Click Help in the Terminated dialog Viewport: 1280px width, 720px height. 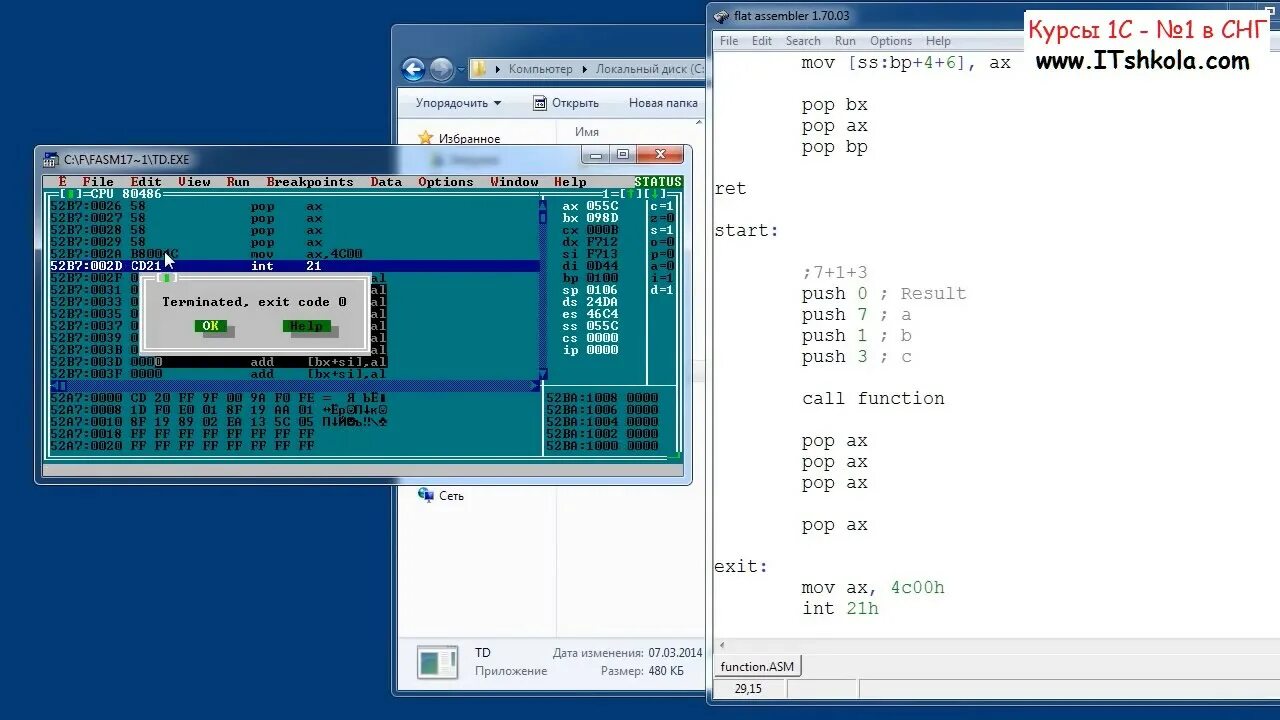point(306,326)
